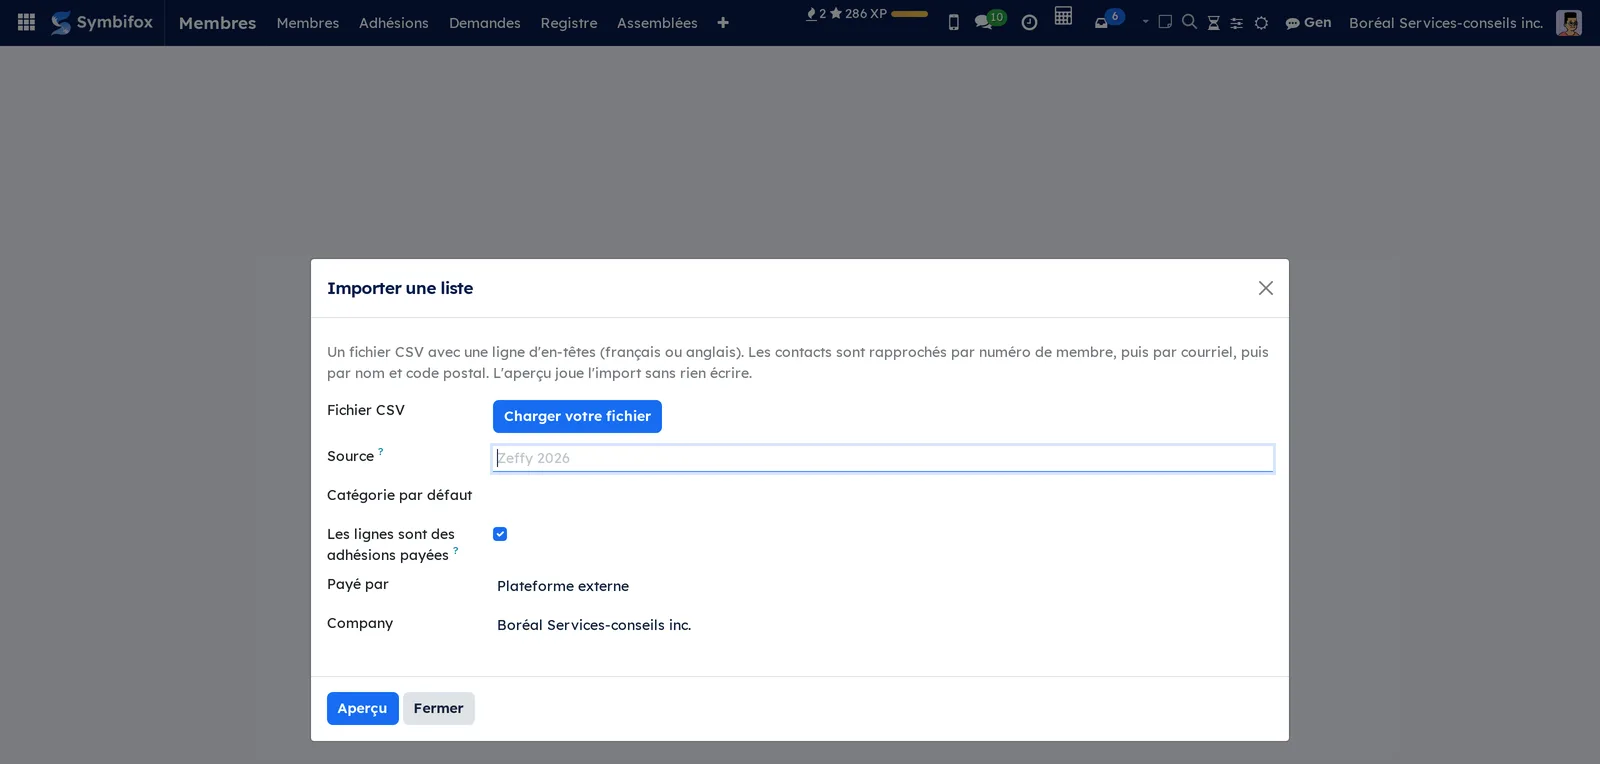Click the sun brightness icon
This screenshot has width=1600, height=764.
click(1261, 23)
